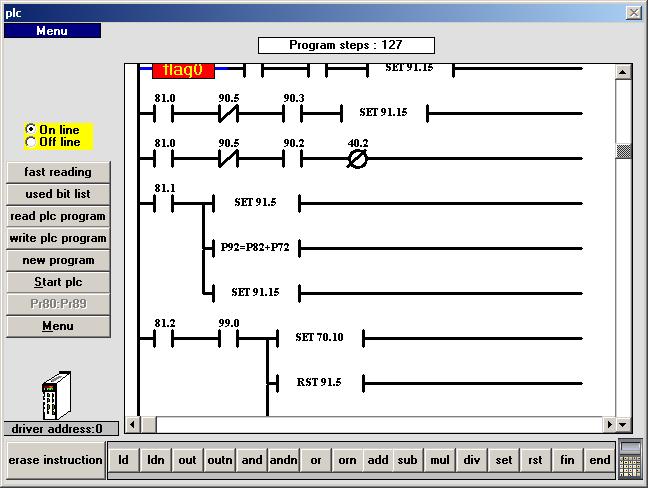
Task: Select the 90.3 contact
Action: pyautogui.click(x=293, y=113)
